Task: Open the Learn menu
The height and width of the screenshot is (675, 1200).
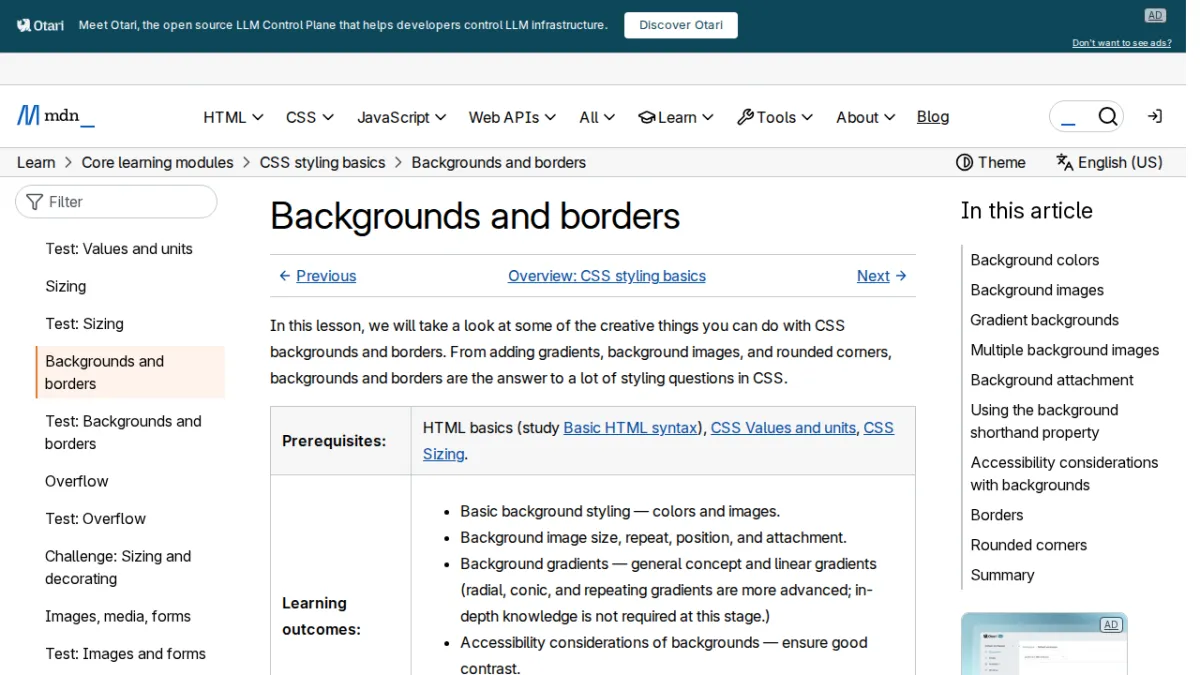Action: (x=676, y=117)
